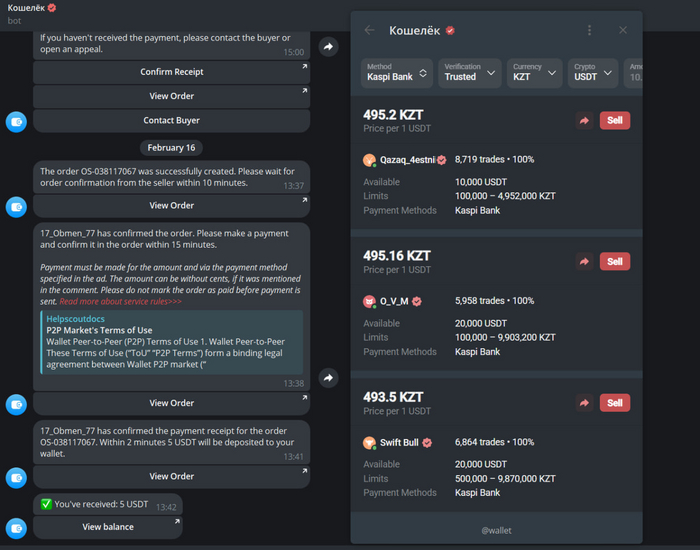Click the verified badge in Wallet panel title
The height and width of the screenshot is (550, 700).
[x=450, y=30]
